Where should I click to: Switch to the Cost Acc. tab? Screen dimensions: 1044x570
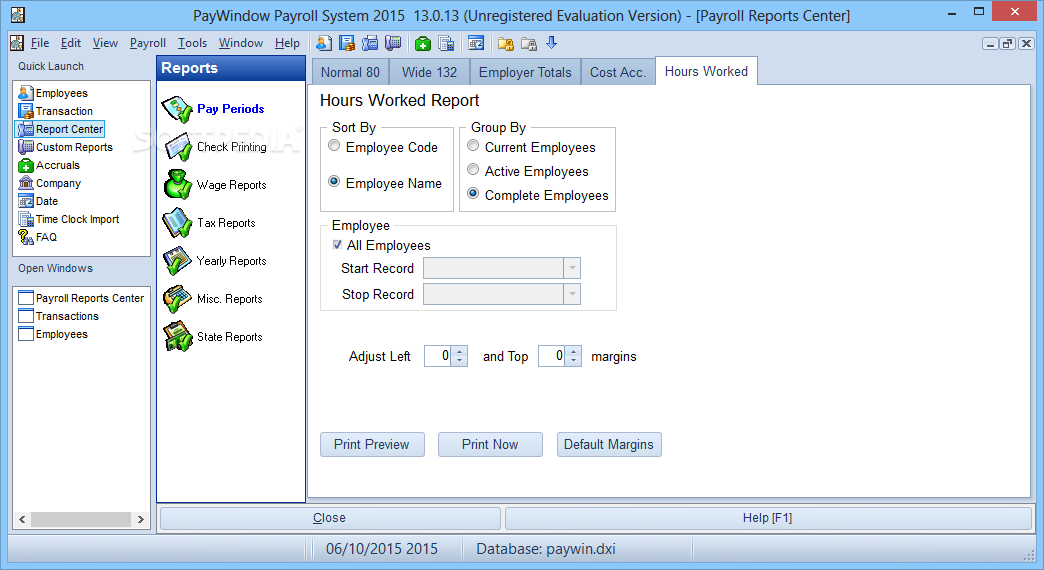point(618,73)
